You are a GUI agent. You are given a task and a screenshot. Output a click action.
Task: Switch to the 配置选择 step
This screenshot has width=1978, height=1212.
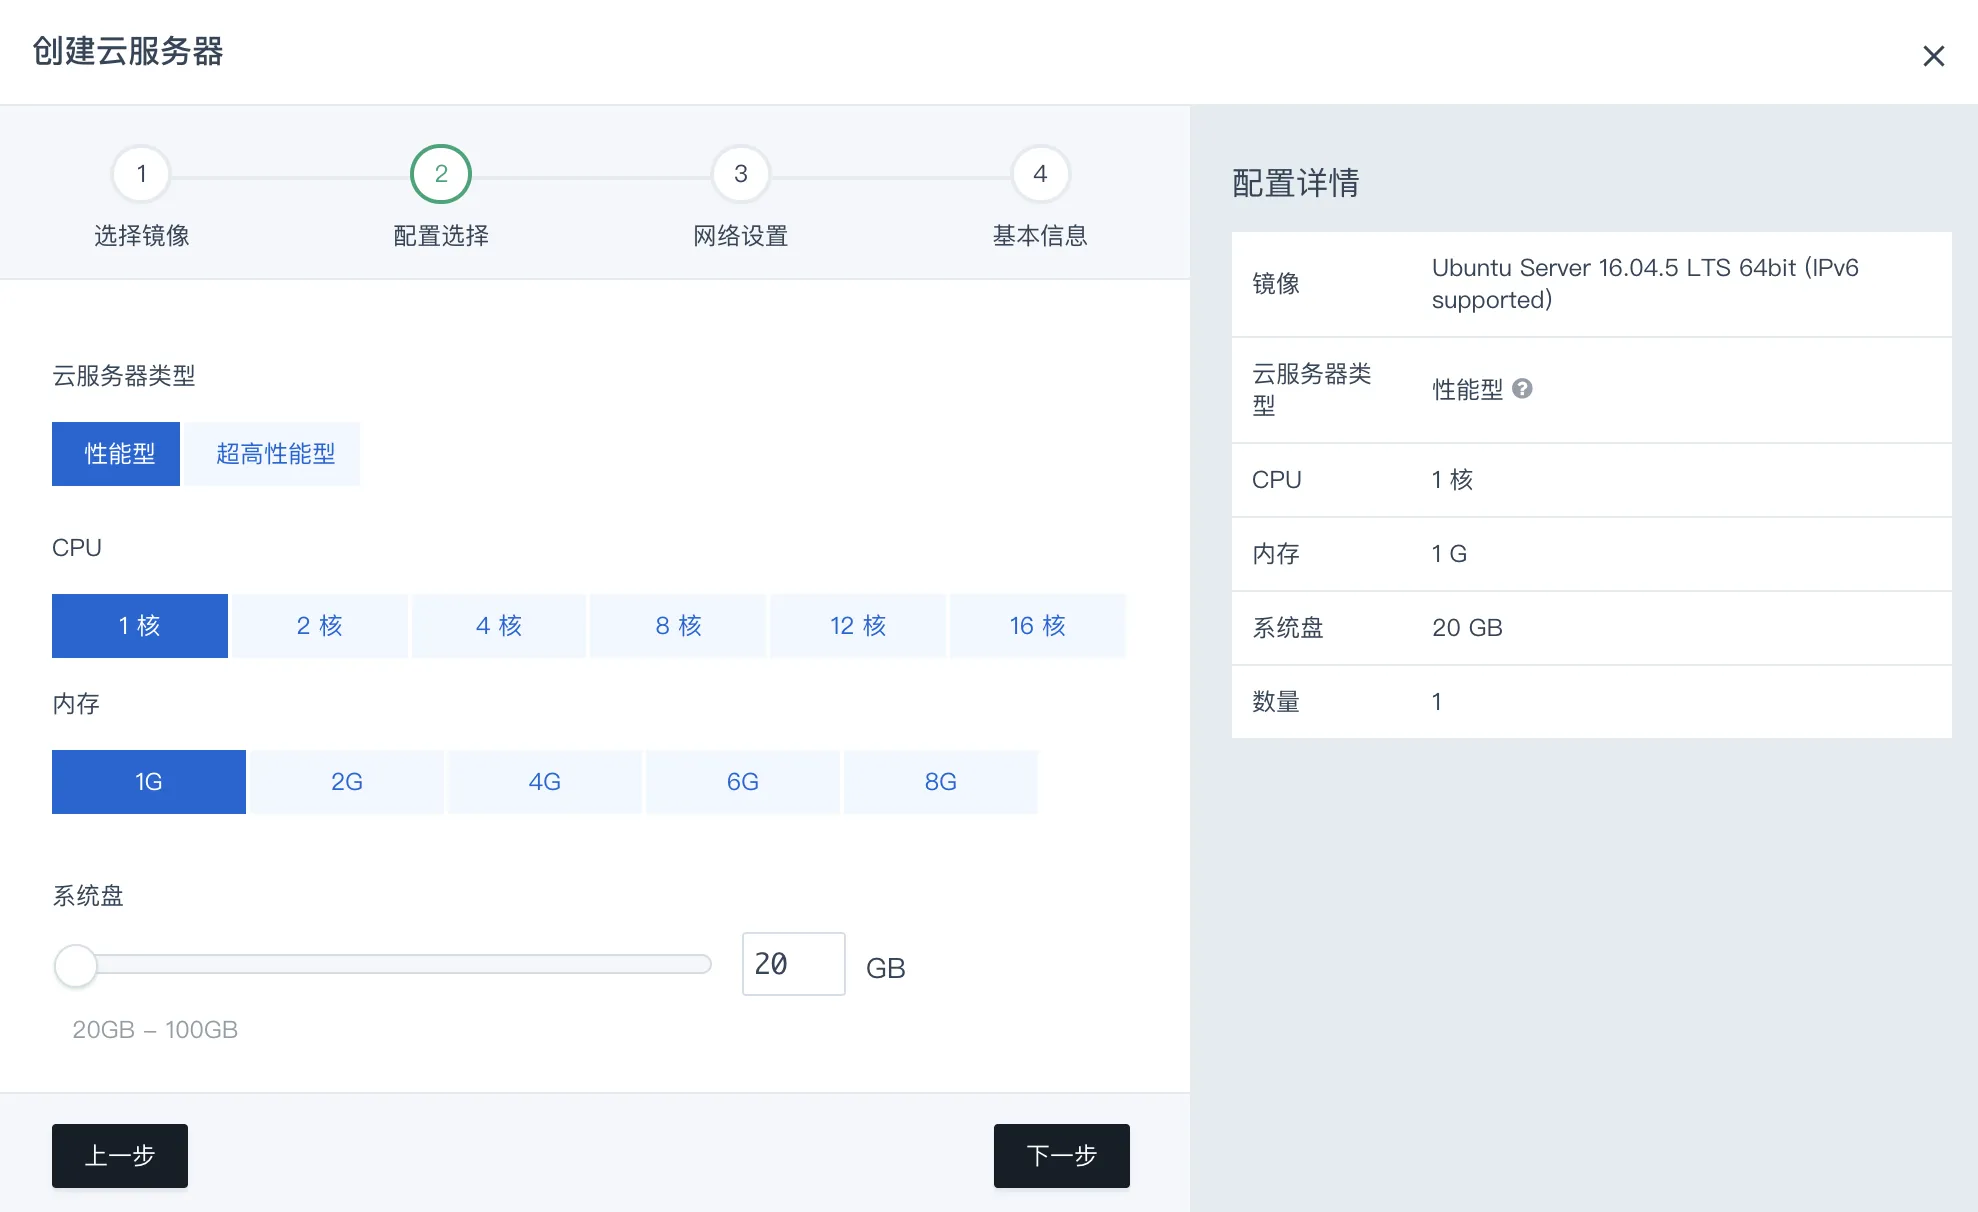(440, 173)
